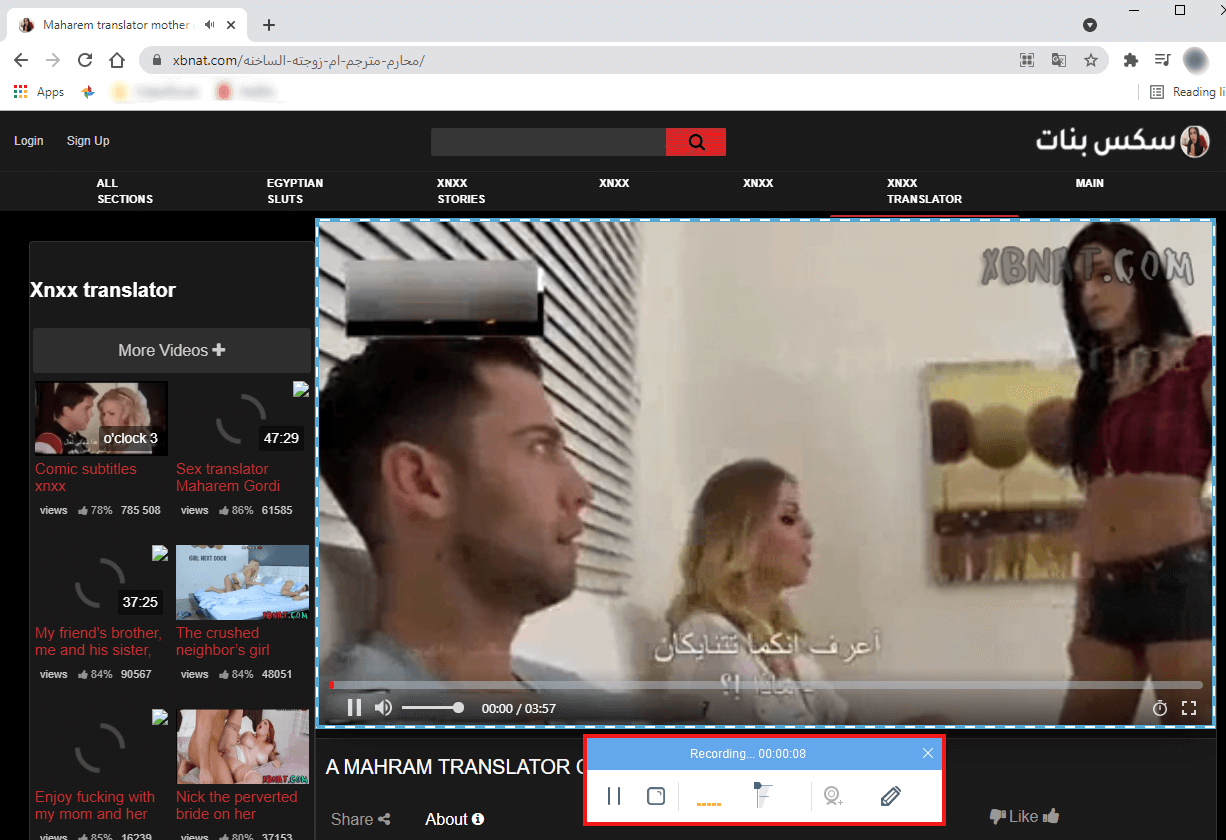The image size is (1226, 840).
Task: Click the dislike thumbs-down icon
Action: 997,816
